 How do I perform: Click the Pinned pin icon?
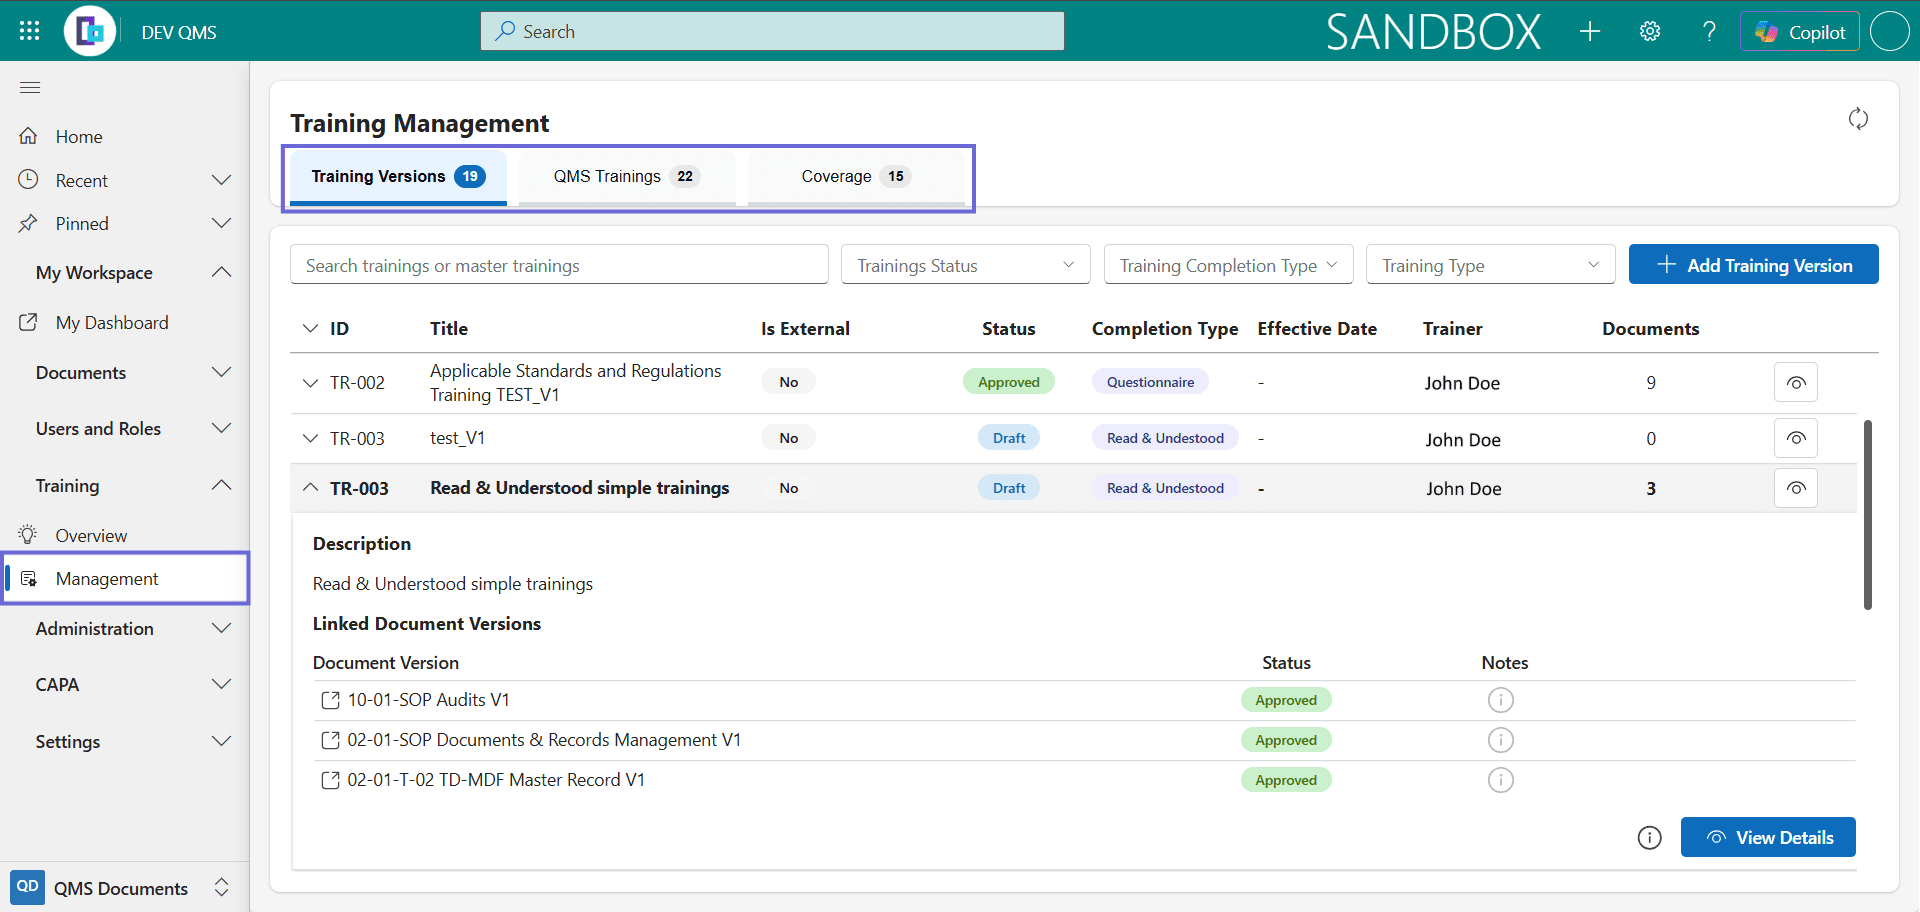tap(28, 224)
